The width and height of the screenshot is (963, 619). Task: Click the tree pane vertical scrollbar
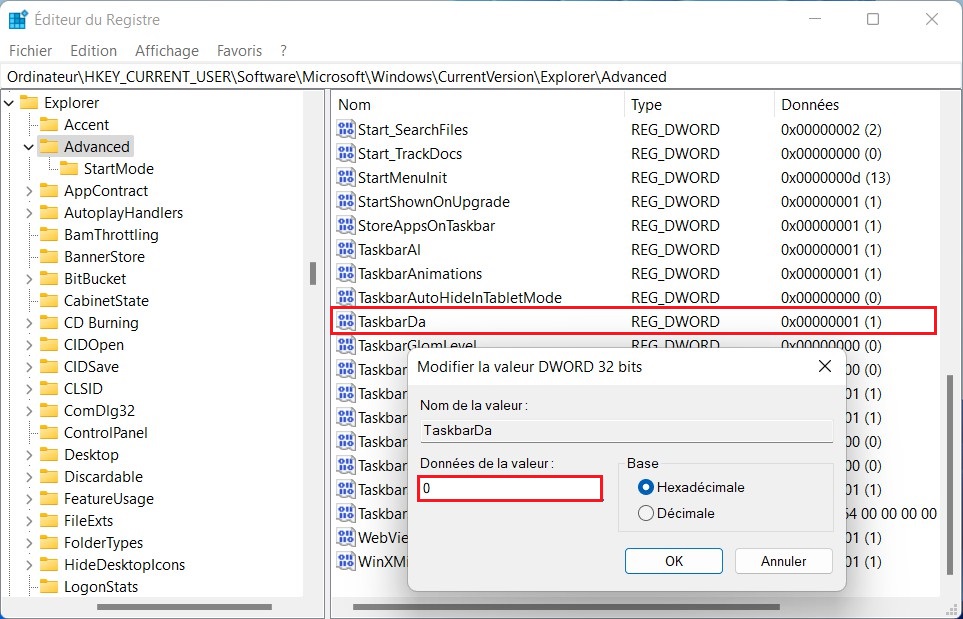tap(313, 273)
